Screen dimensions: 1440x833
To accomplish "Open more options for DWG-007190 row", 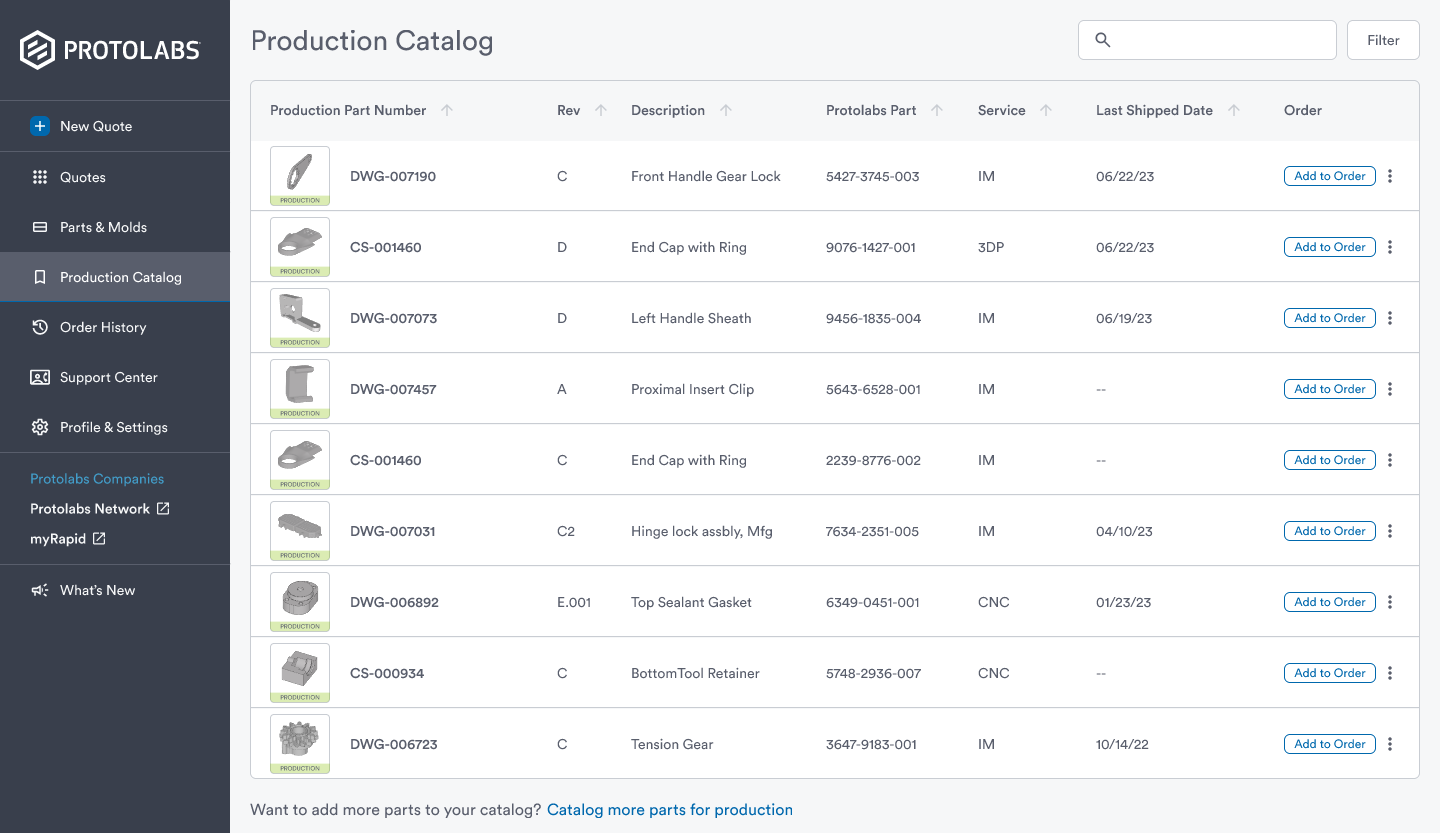I will coord(1390,176).
